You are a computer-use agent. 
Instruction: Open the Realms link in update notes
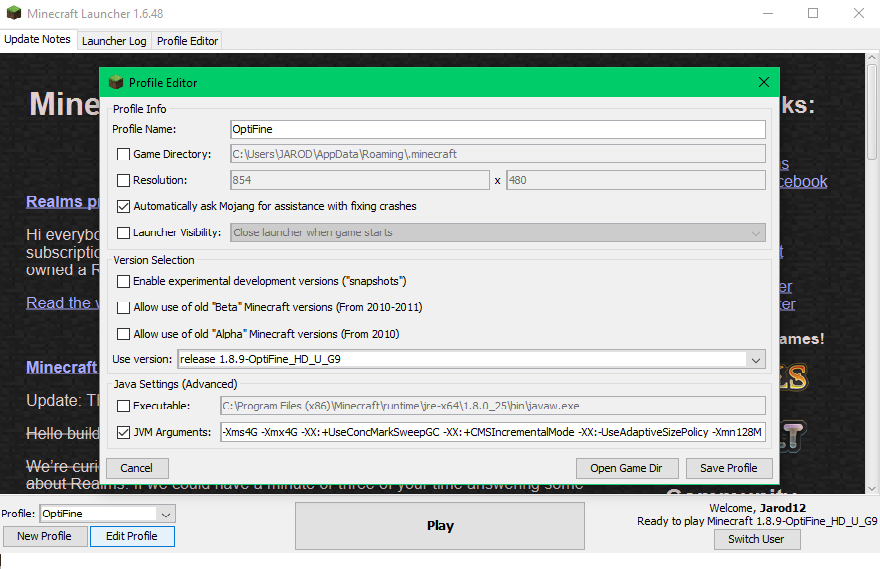(62, 201)
